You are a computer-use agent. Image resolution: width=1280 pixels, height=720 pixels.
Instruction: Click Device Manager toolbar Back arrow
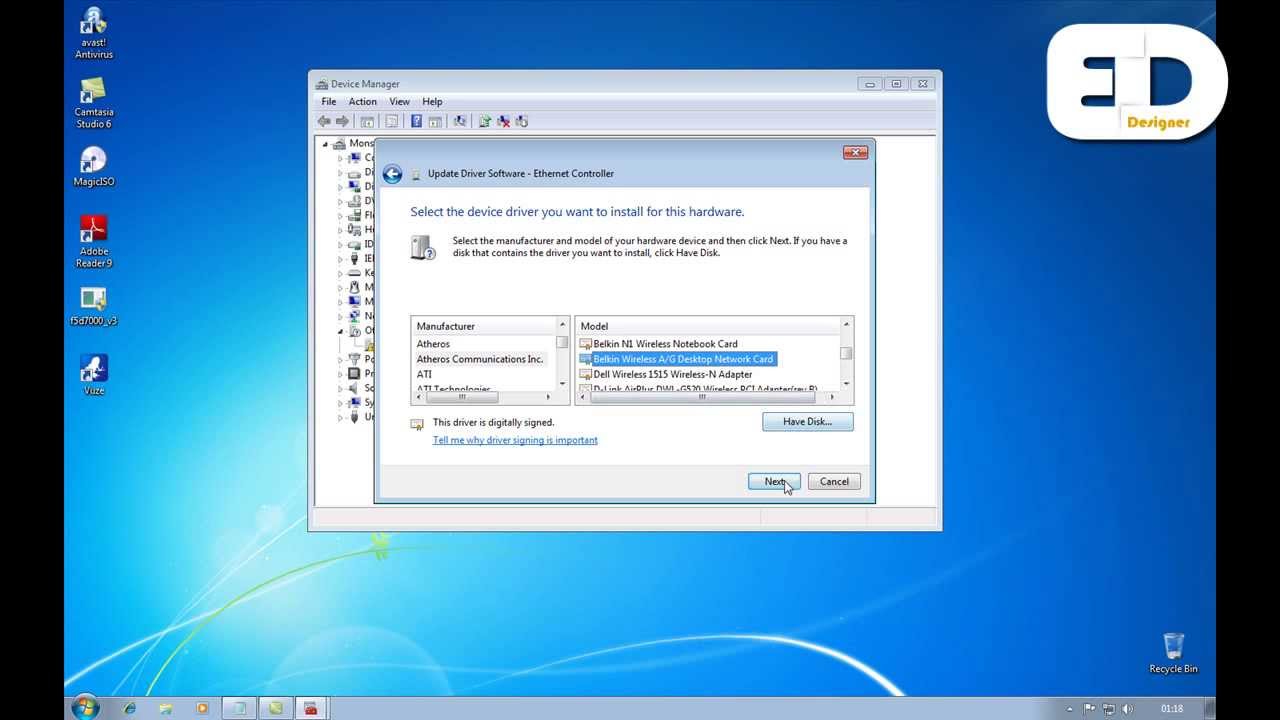click(324, 121)
